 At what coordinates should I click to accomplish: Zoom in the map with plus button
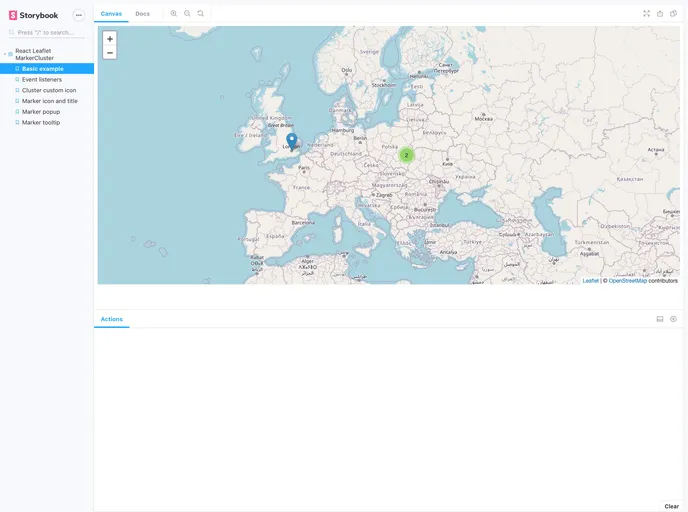click(x=110, y=39)
